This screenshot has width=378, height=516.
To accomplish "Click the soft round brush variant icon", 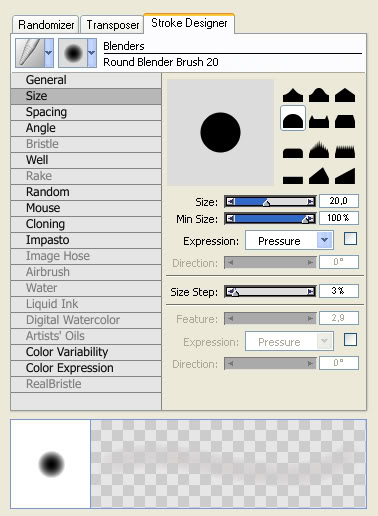I will point(73,53).
